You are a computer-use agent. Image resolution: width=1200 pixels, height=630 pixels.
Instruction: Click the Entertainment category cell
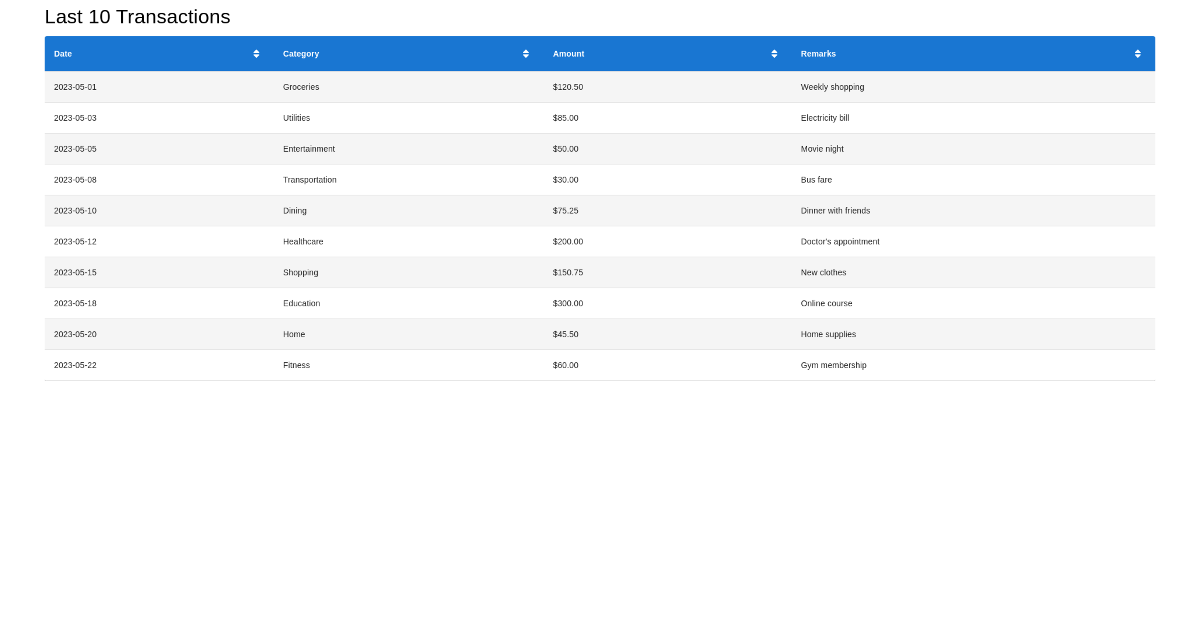point(309,149)
